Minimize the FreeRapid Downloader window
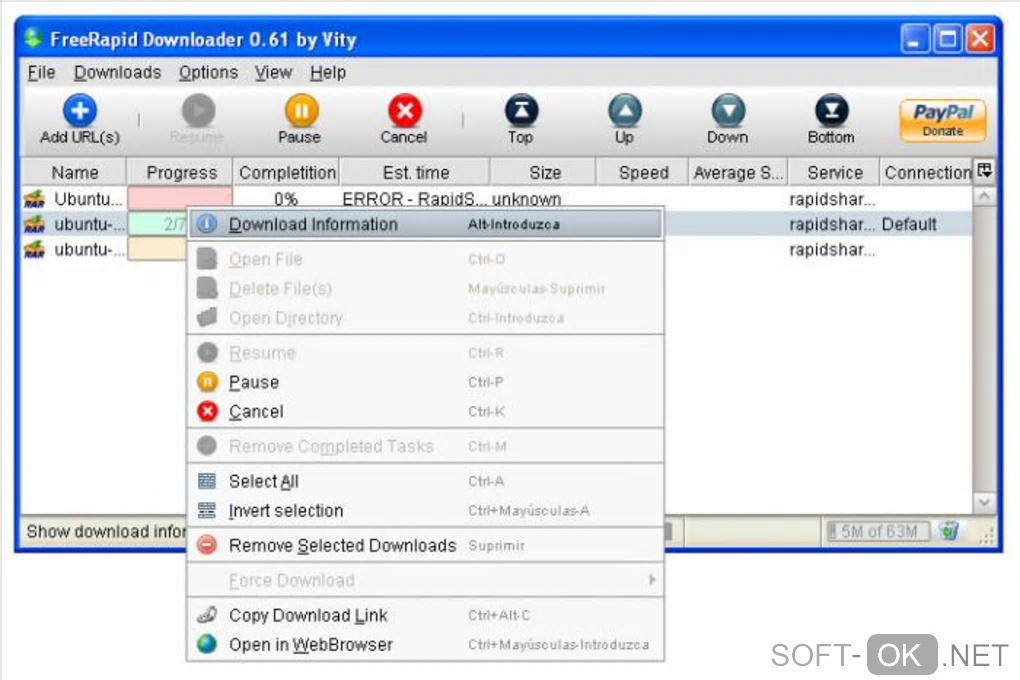The image size is (1020, 680). [x=915, y=39]
